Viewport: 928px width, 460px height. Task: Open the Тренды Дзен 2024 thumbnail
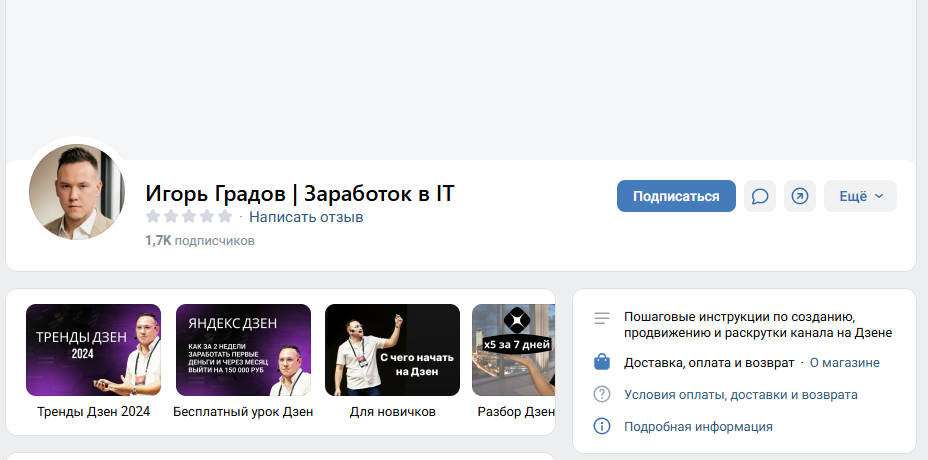[94, 350]
